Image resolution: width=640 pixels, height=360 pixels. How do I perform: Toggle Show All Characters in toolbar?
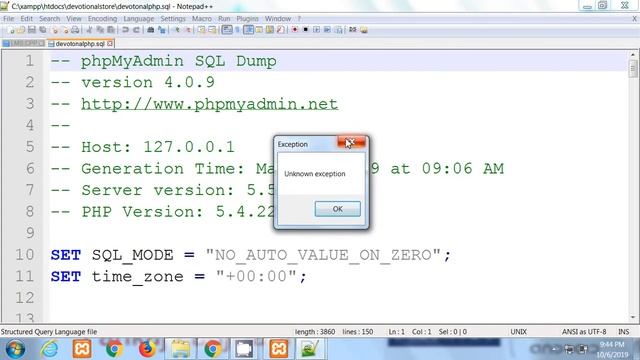[237, 30]
